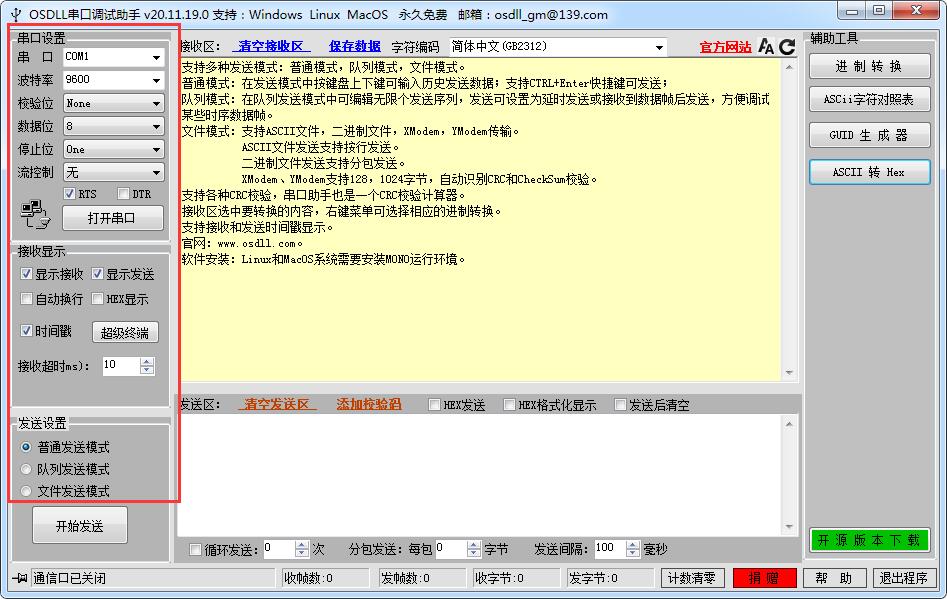
Task: Click receive area scrollbar up arrow
Action: pyautogui.click(x=789, y=67)
